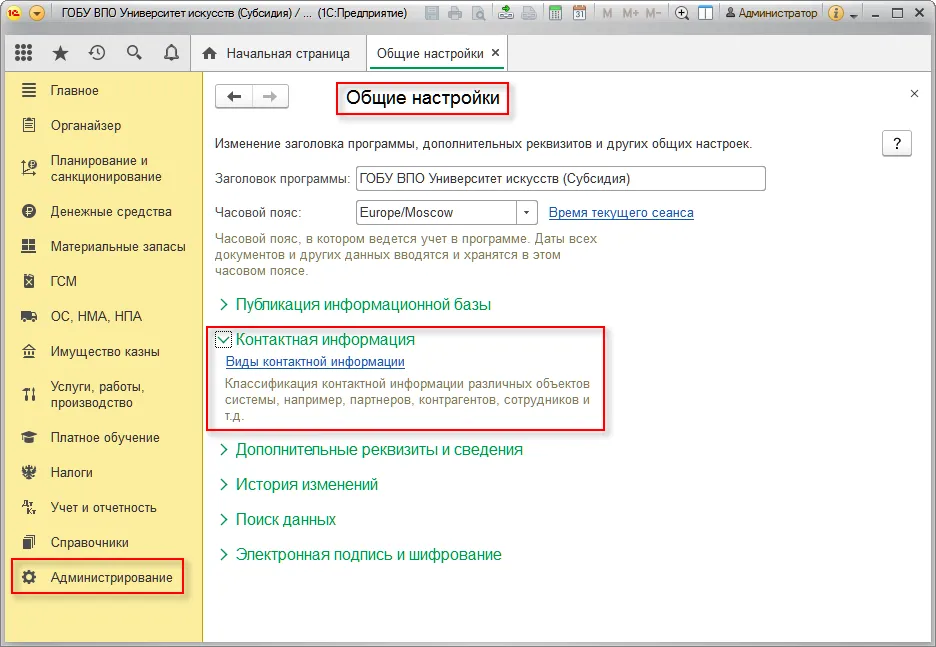
Task: Open the sections menu grid icon
Action: pyautogui.click(x=23, y=53)
